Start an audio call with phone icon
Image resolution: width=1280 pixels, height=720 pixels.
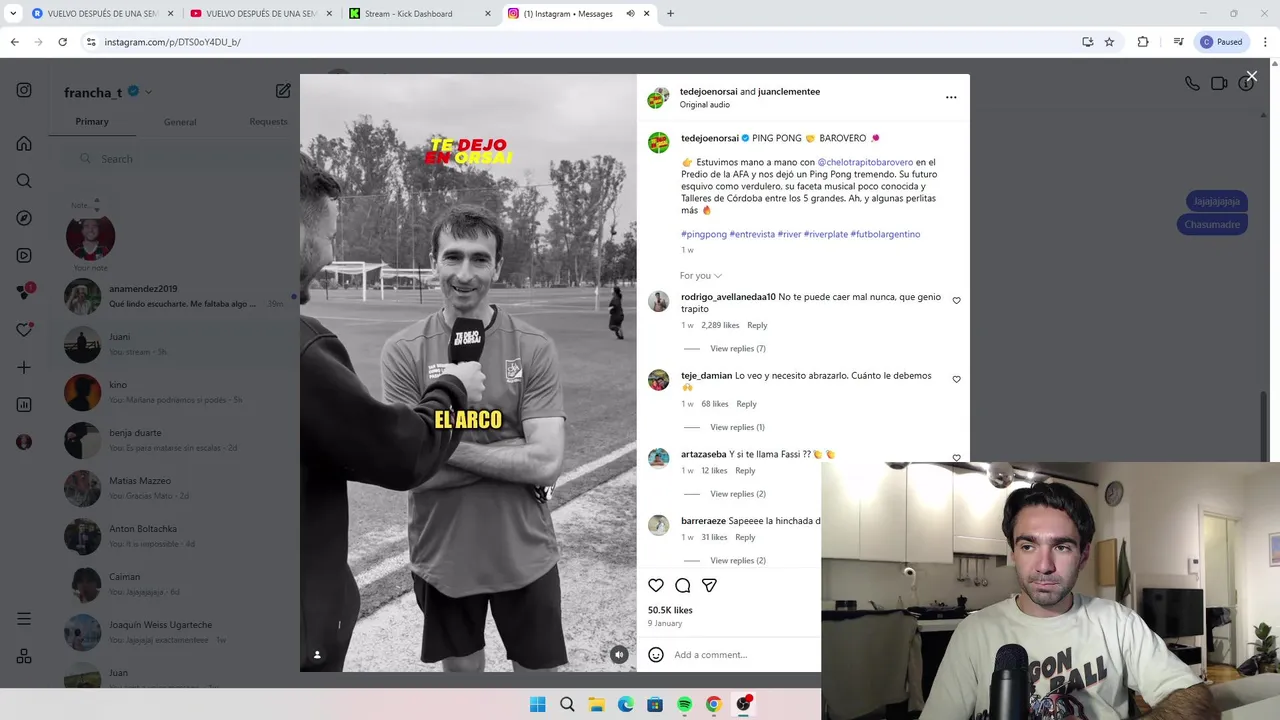tap(1192, 84)
